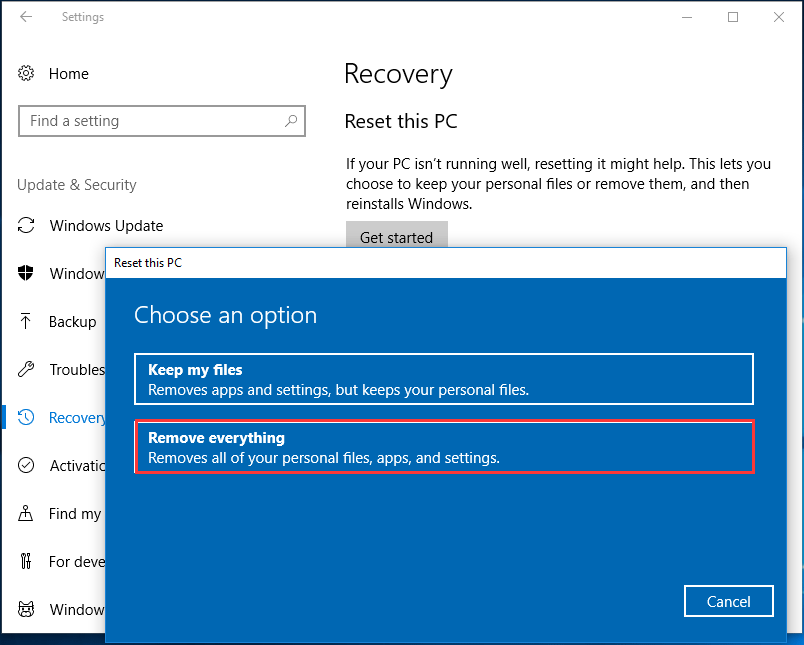Screen dimensions: 804x645
Task: Click the Update & Security heading
Action: pos(77,185)
